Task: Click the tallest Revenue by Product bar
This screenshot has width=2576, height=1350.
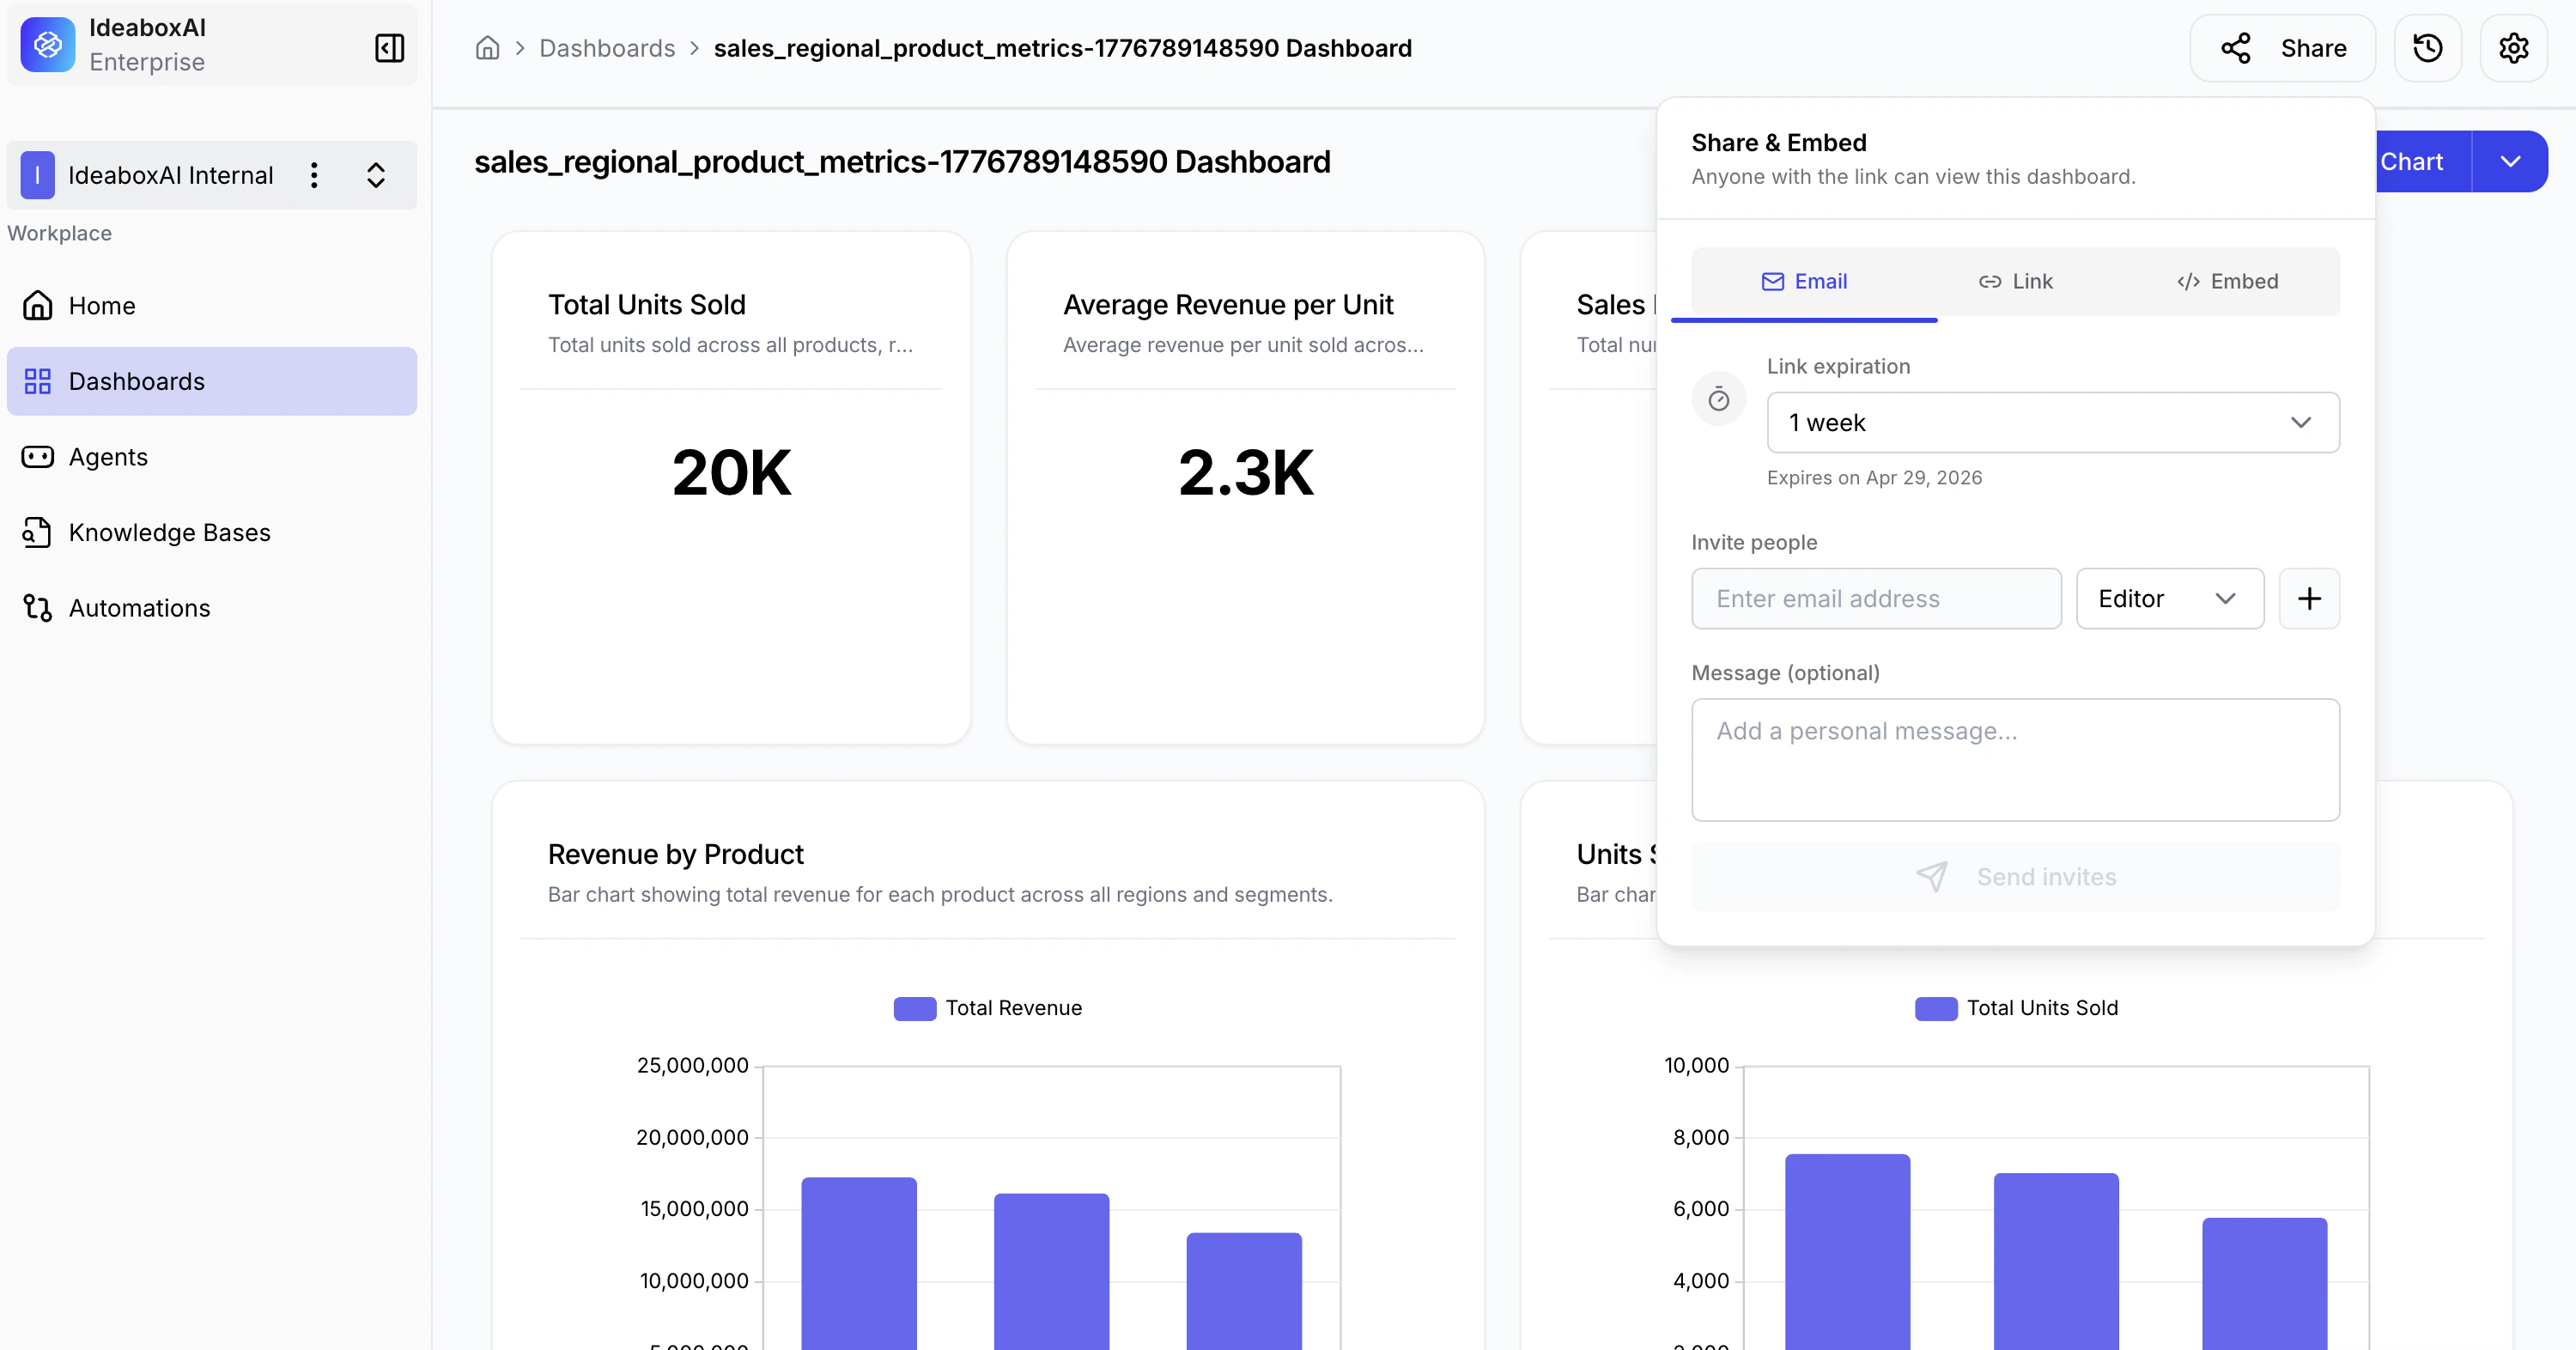Action: click(859, 1264)
